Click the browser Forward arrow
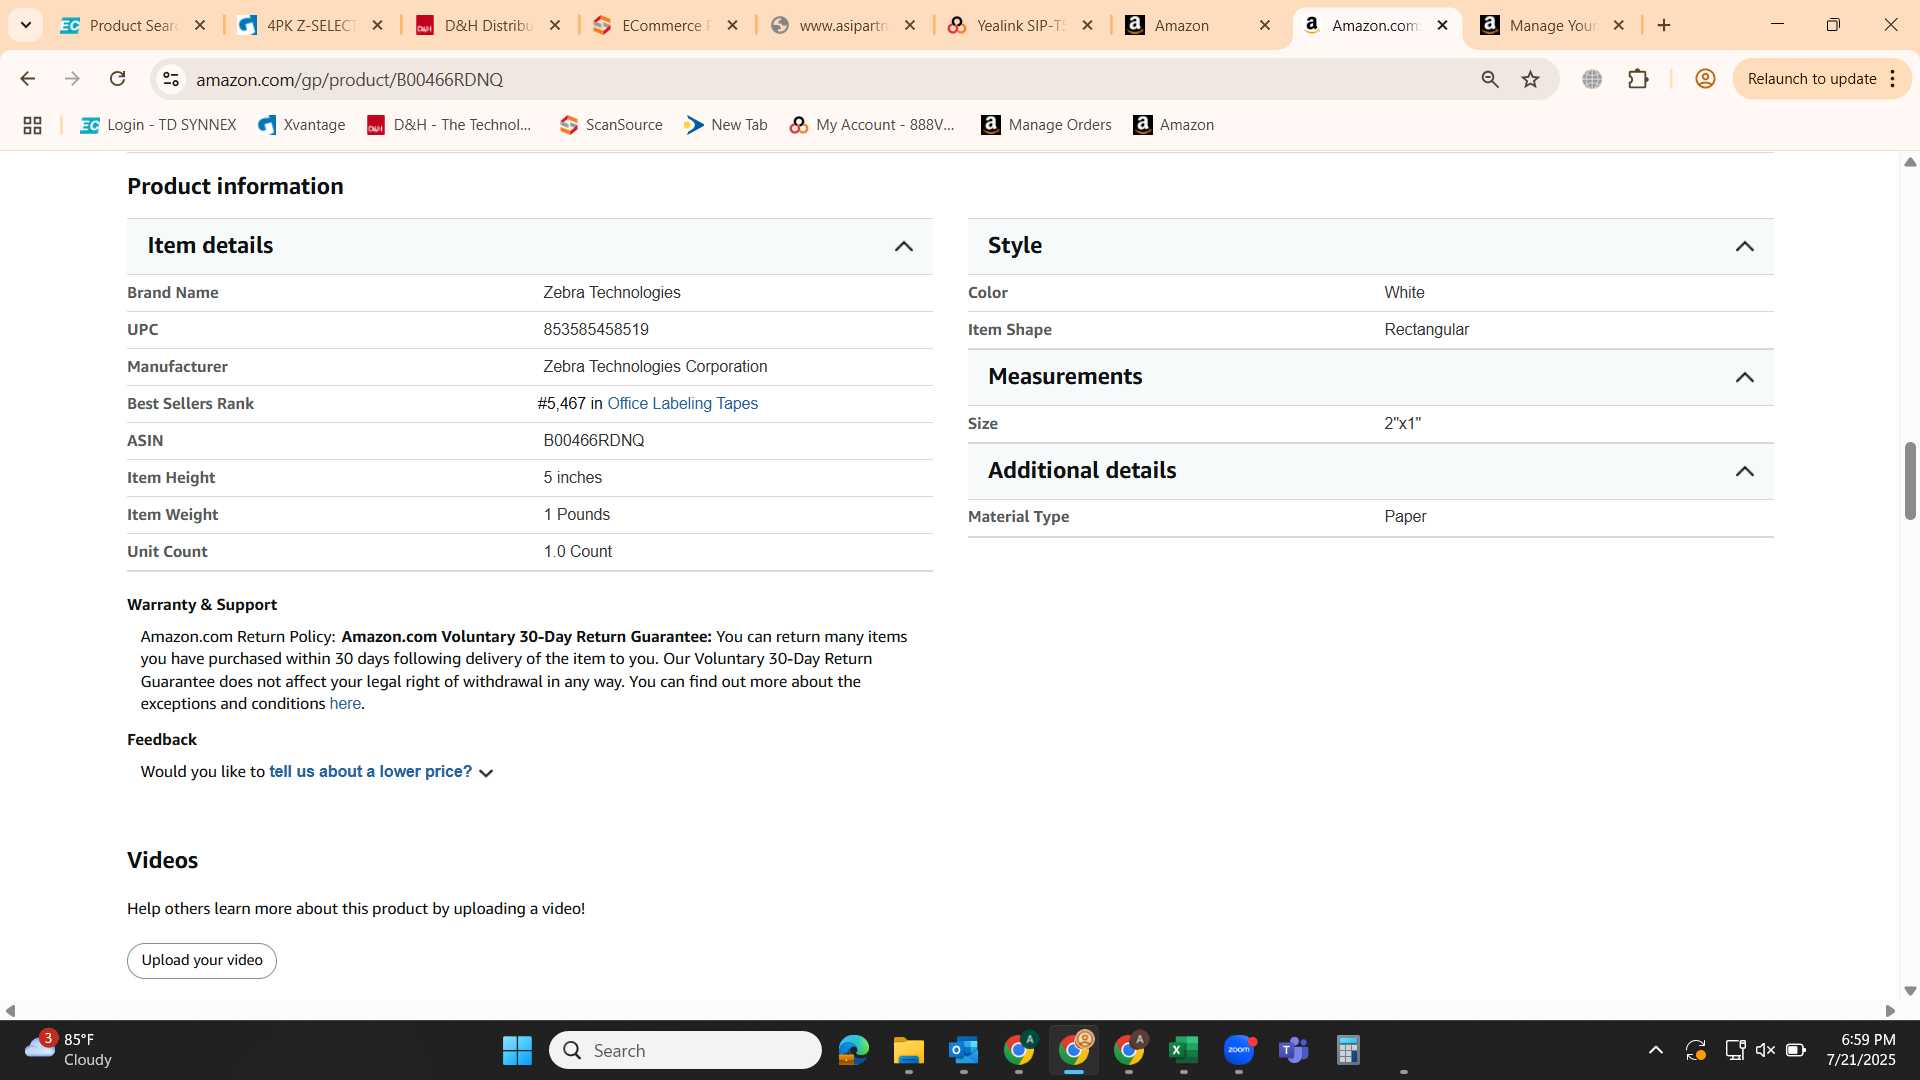1920x1080 pixels. tap(72, 79)
